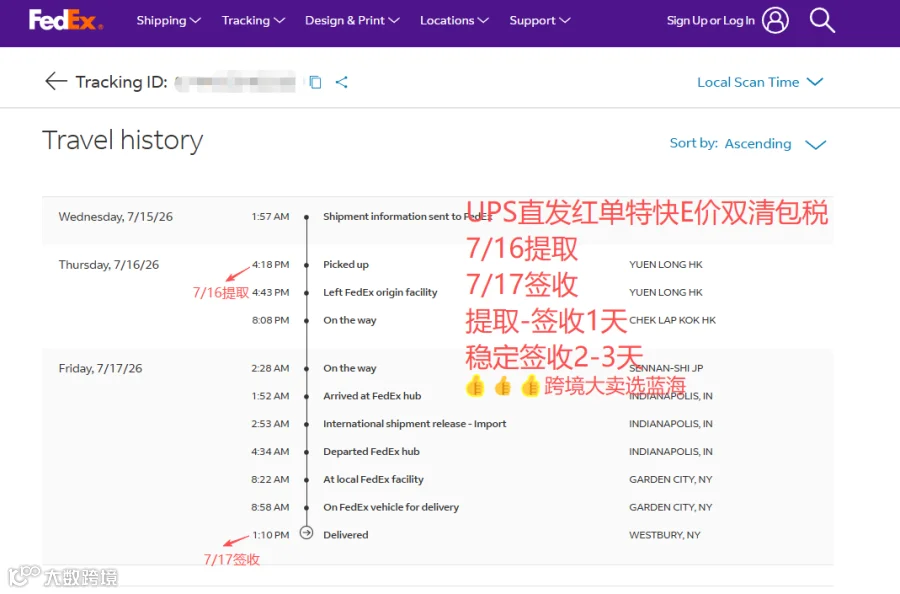Select the Wednesday, 7/15/26 date text
Viewport: 900px width, 594px height.
click(115, 217)
